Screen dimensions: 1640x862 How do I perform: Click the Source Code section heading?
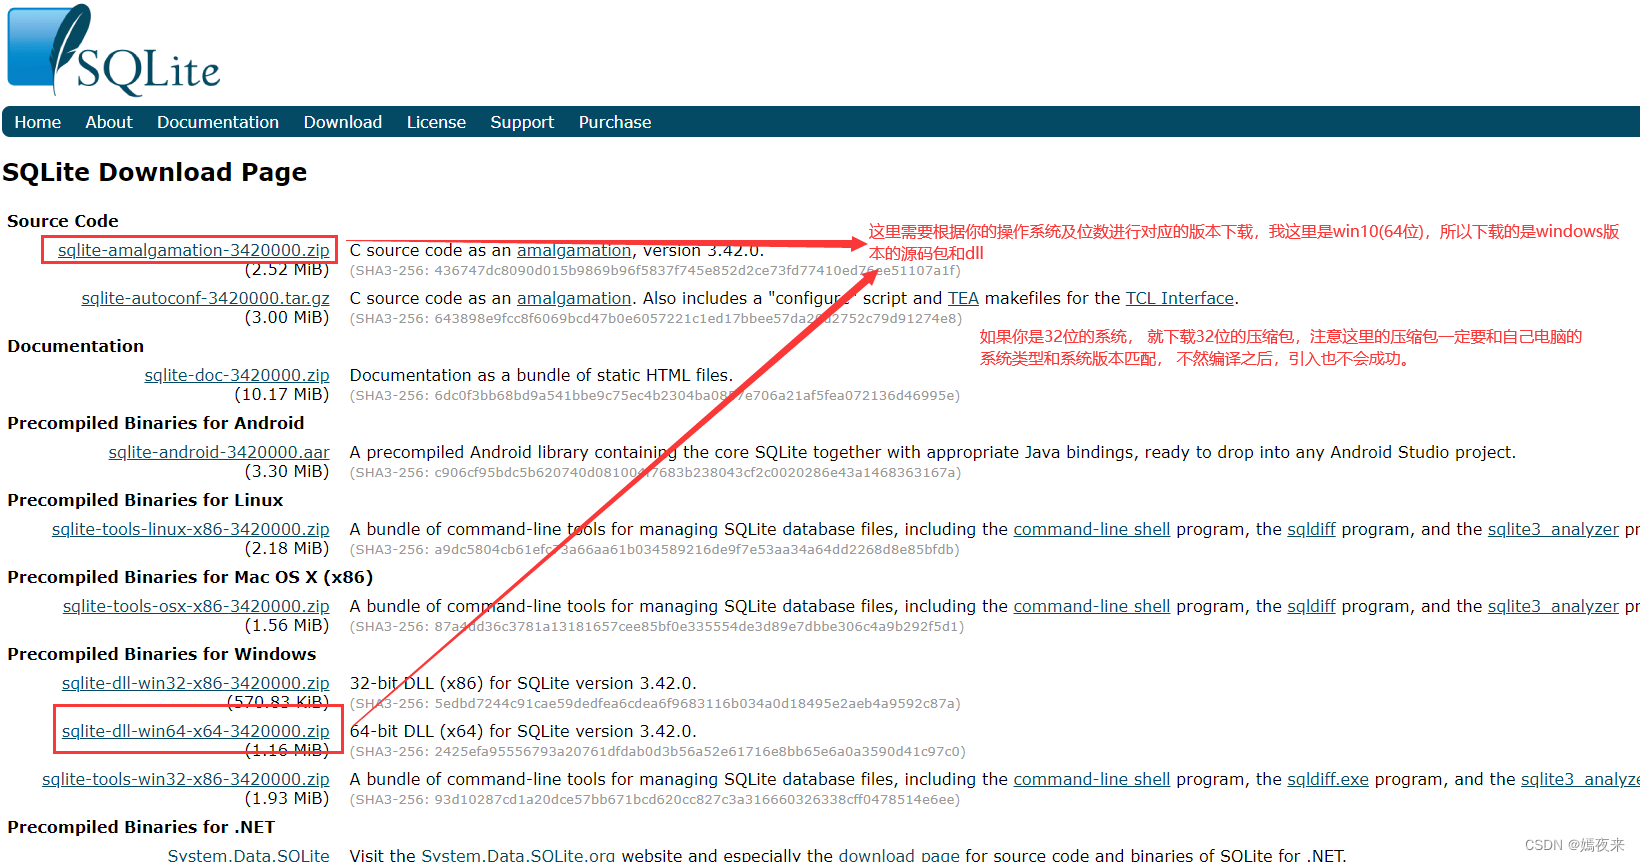(63, 221)
